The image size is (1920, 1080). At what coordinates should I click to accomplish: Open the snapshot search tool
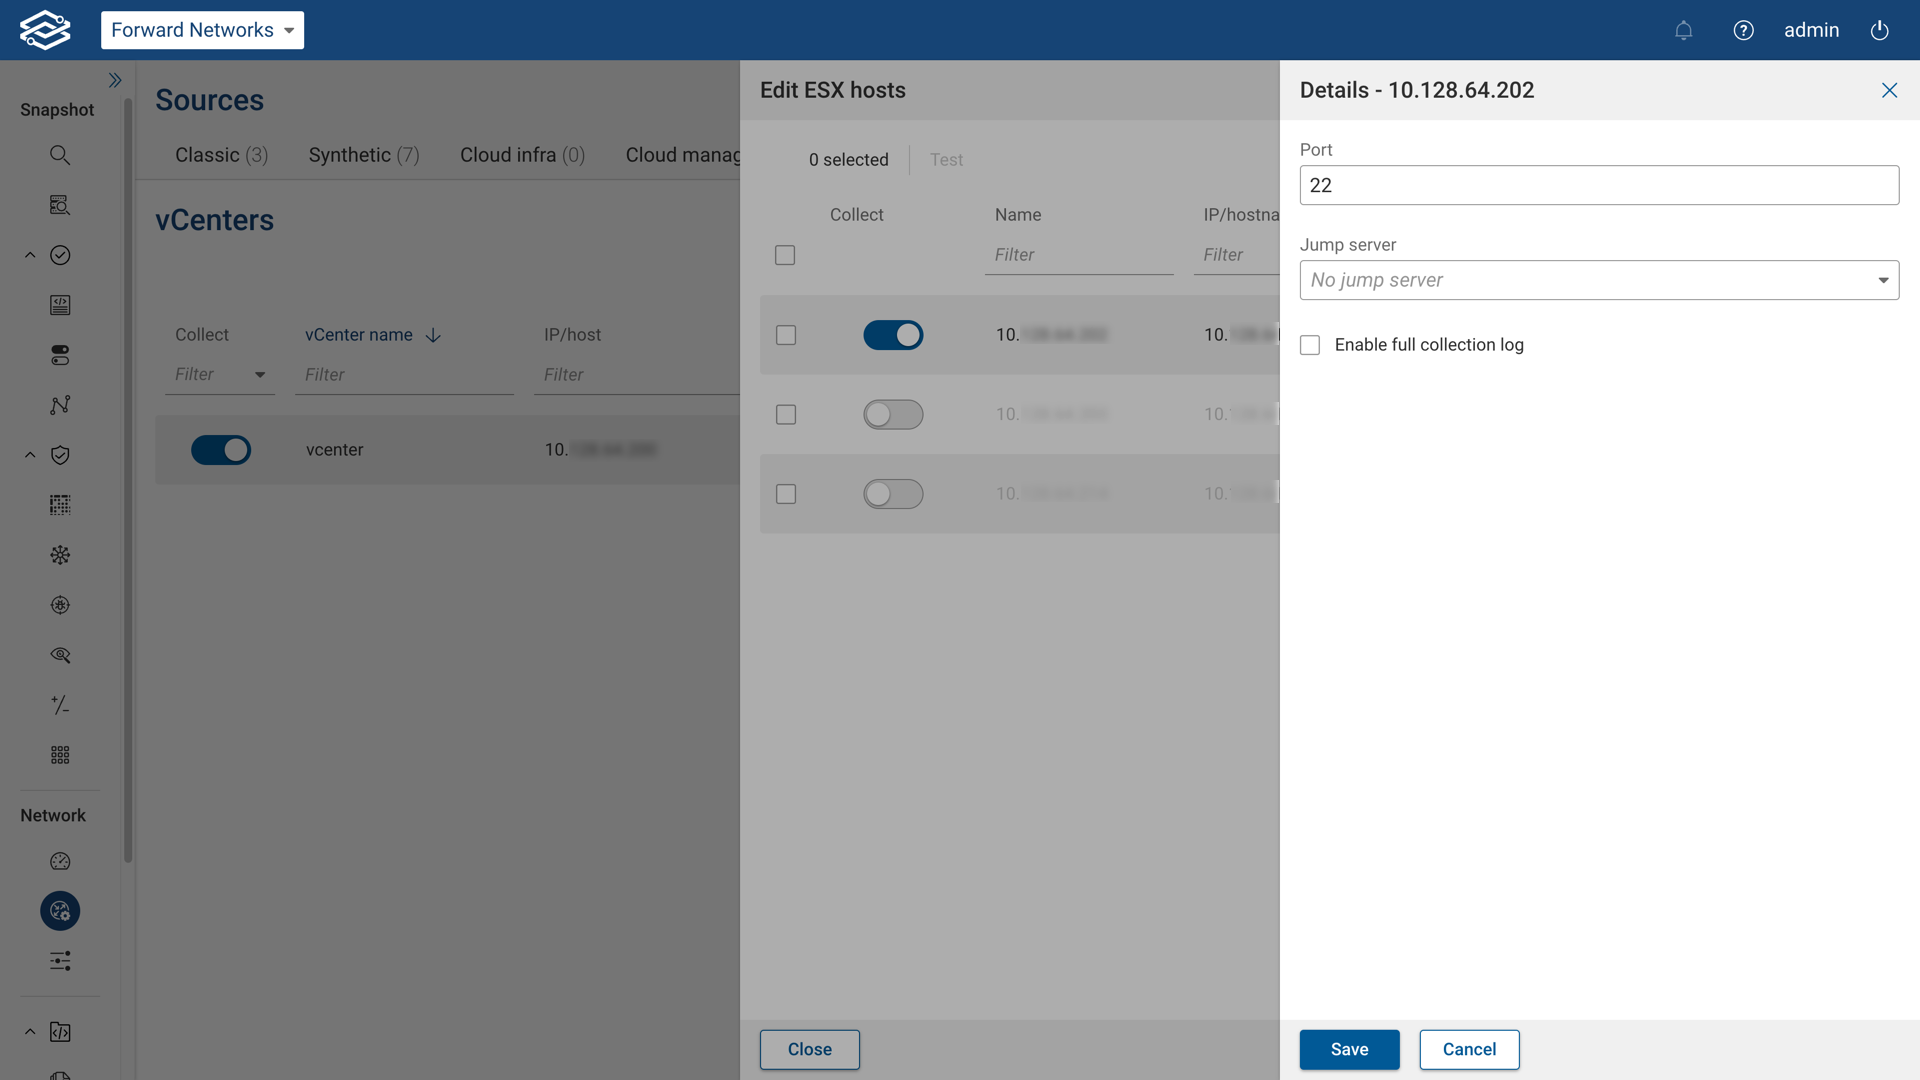(60, 155)
